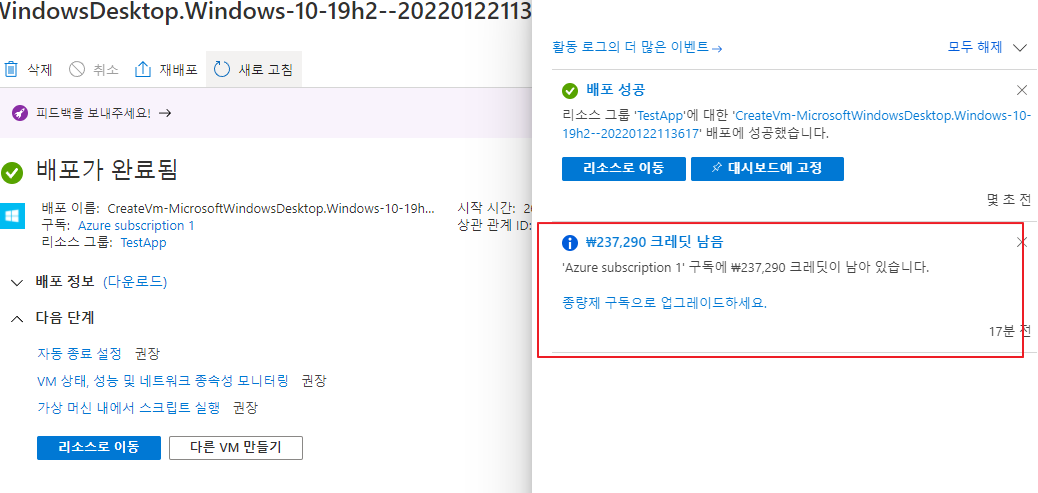Open 가상 머신 내에서 스크립트 실행 link
Screen dimensions: 1038x493
pyautogui.click(x=128, y=408)
